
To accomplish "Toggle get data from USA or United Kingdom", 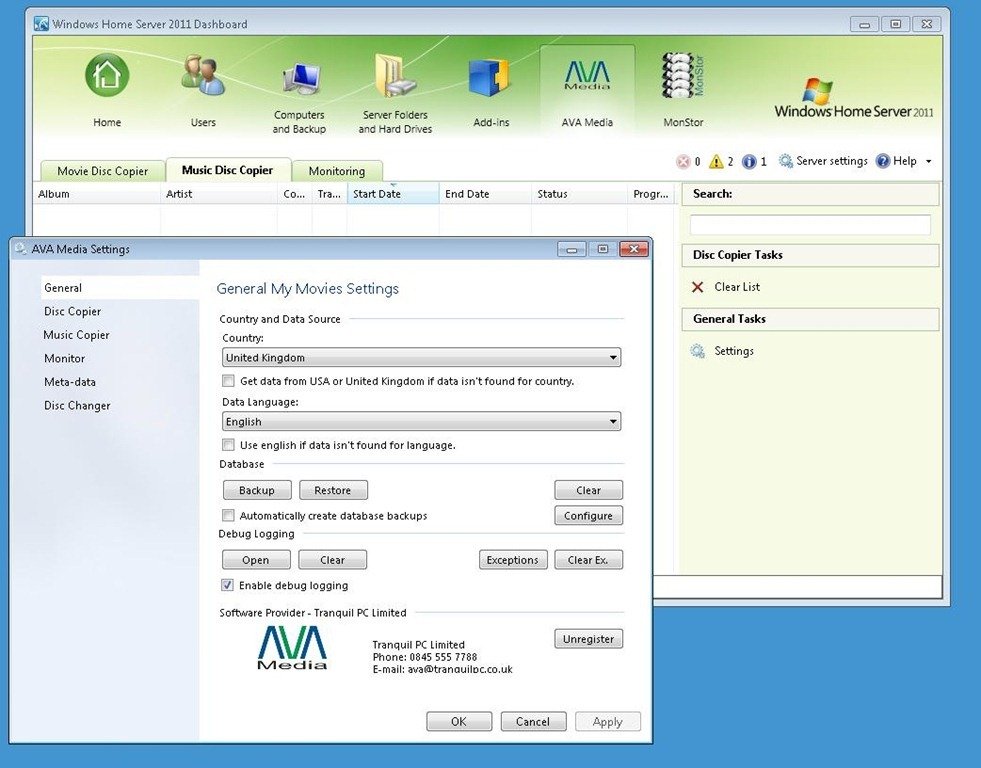I will tap(228, 381).
